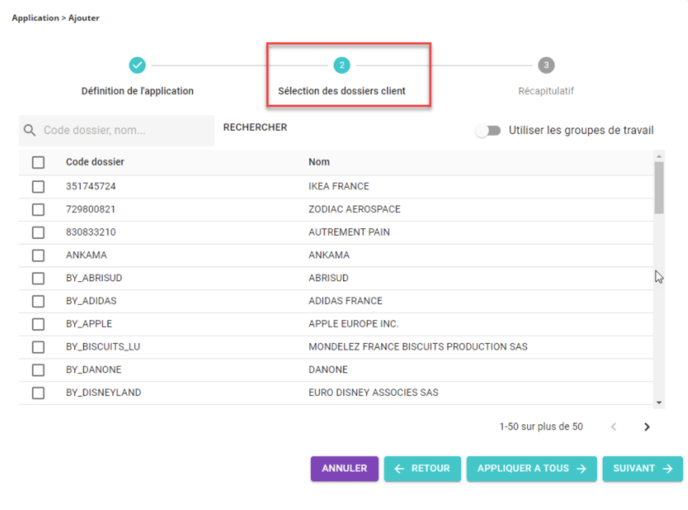Viewport: 688px width, 510px height.
Task: Click the BY_APPLE code cell
Action: 89,324
